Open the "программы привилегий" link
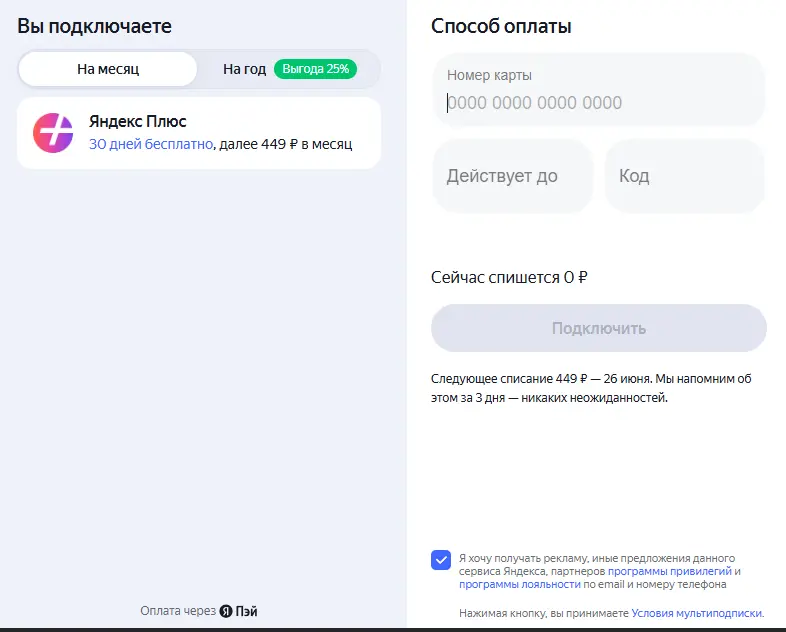Image resolution: width=786 pixels, height=632 pixels. click(x=670, y=571)
